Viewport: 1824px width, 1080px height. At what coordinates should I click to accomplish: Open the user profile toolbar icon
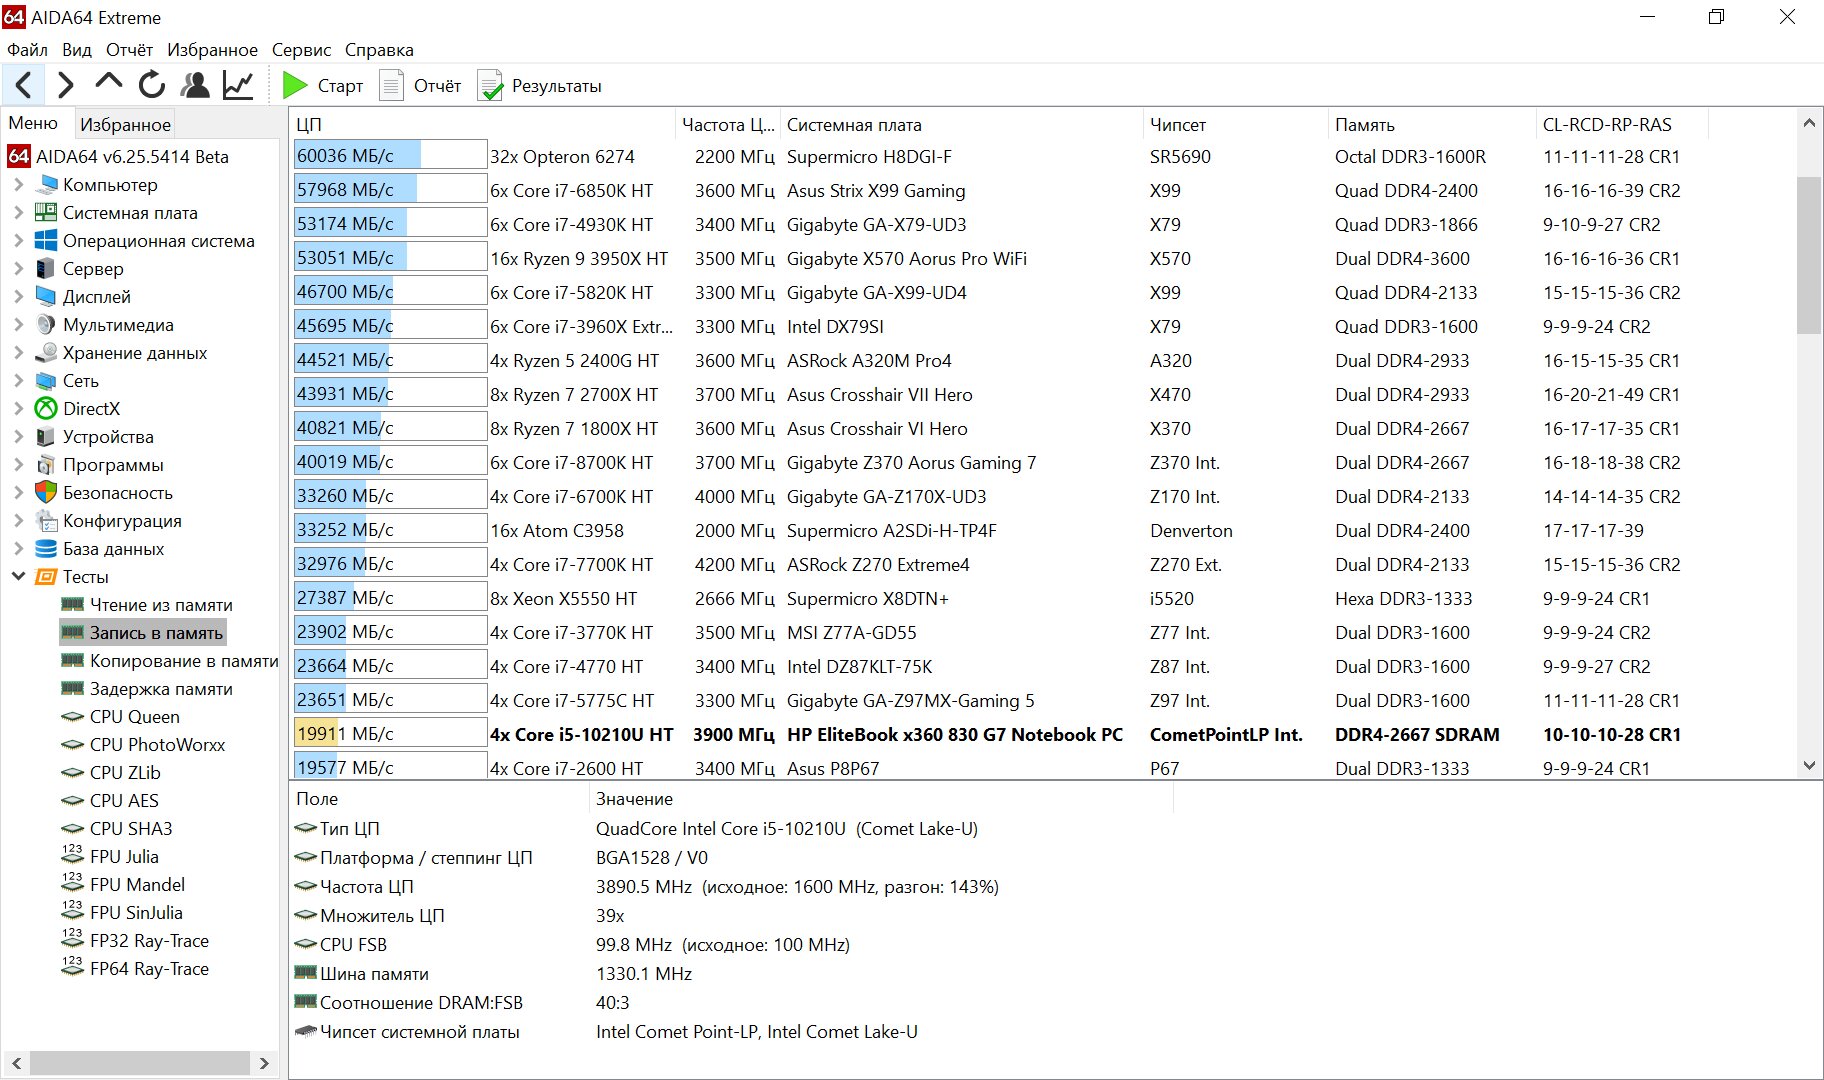195,85
